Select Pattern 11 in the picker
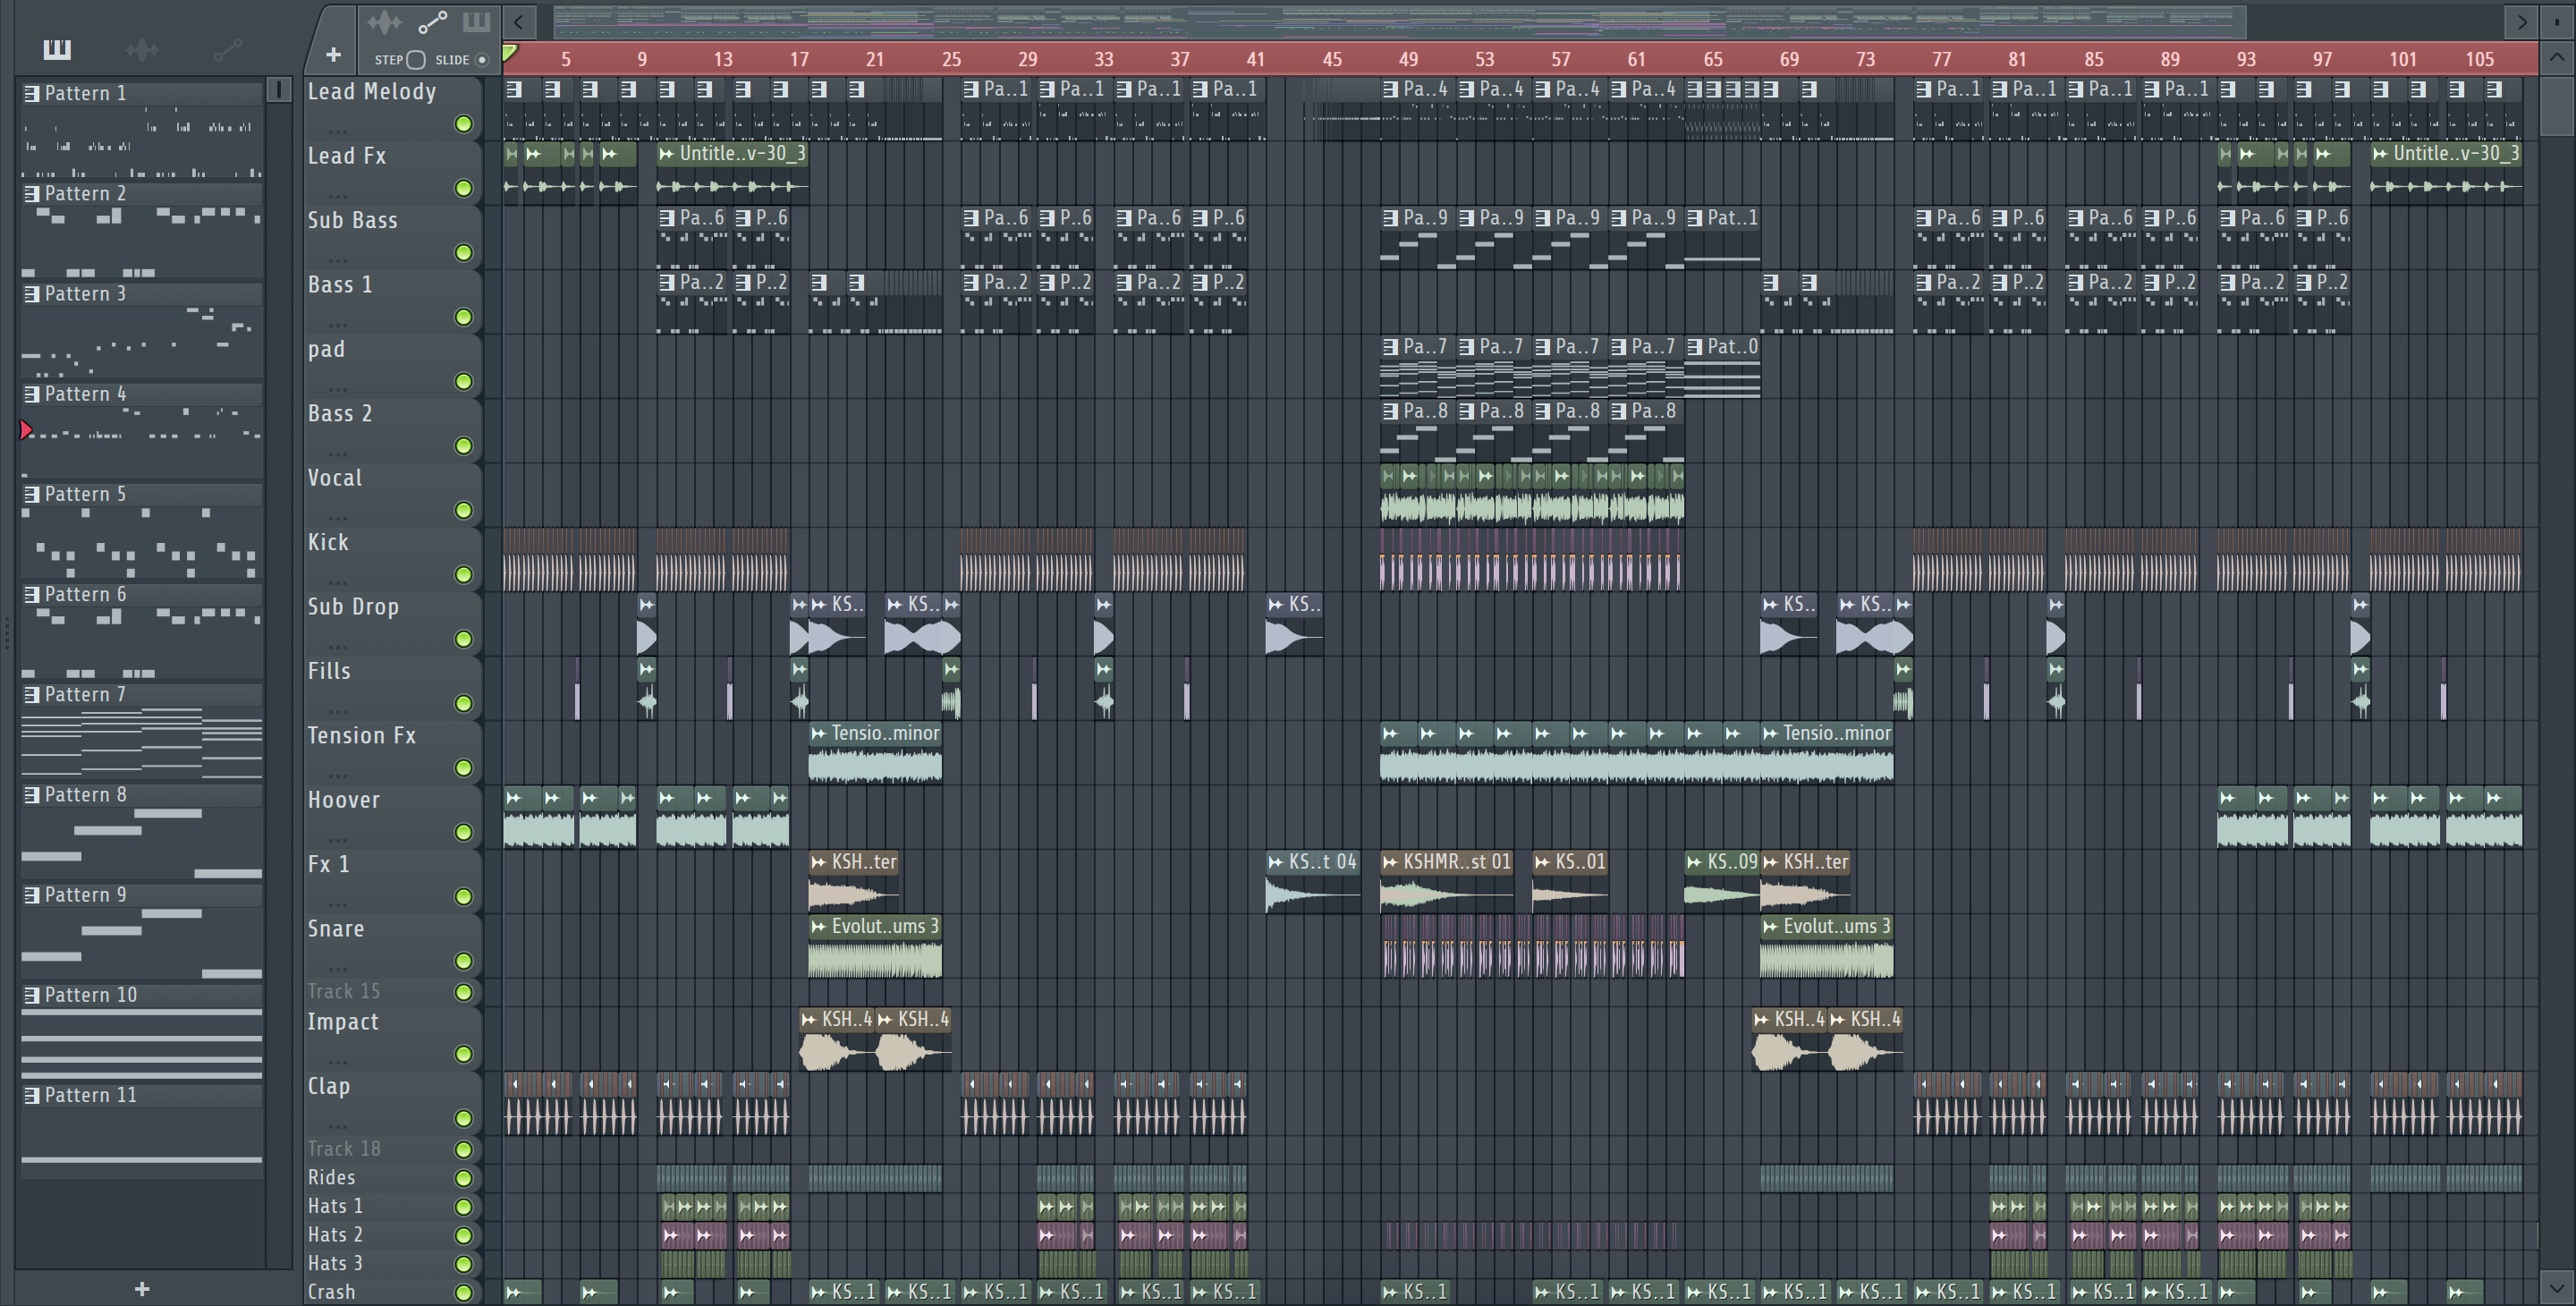2576x1306 pixels. tap(142, 1095)
